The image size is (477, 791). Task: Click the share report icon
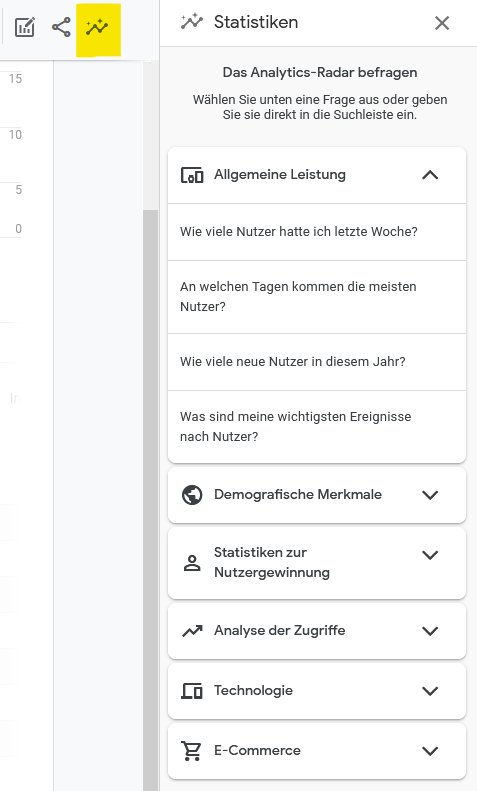[x=61, y=27]
